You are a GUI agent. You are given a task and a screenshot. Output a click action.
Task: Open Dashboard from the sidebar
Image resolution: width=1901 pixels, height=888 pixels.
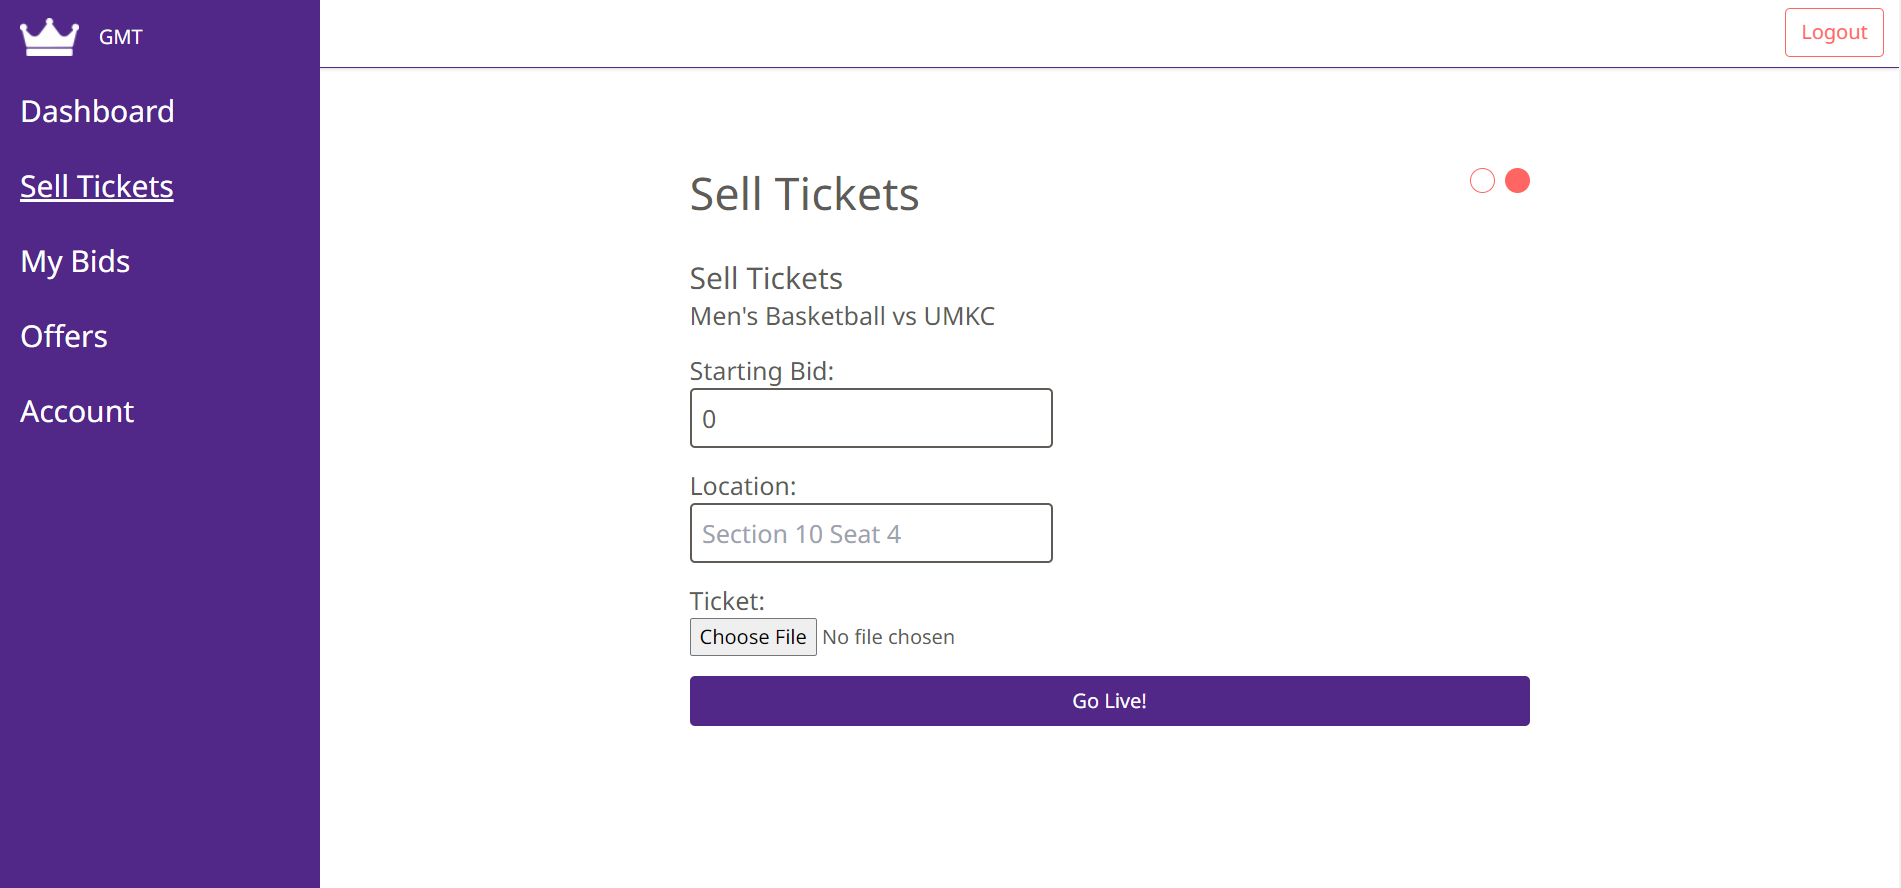pyautogui.click(x=97, y=111)
